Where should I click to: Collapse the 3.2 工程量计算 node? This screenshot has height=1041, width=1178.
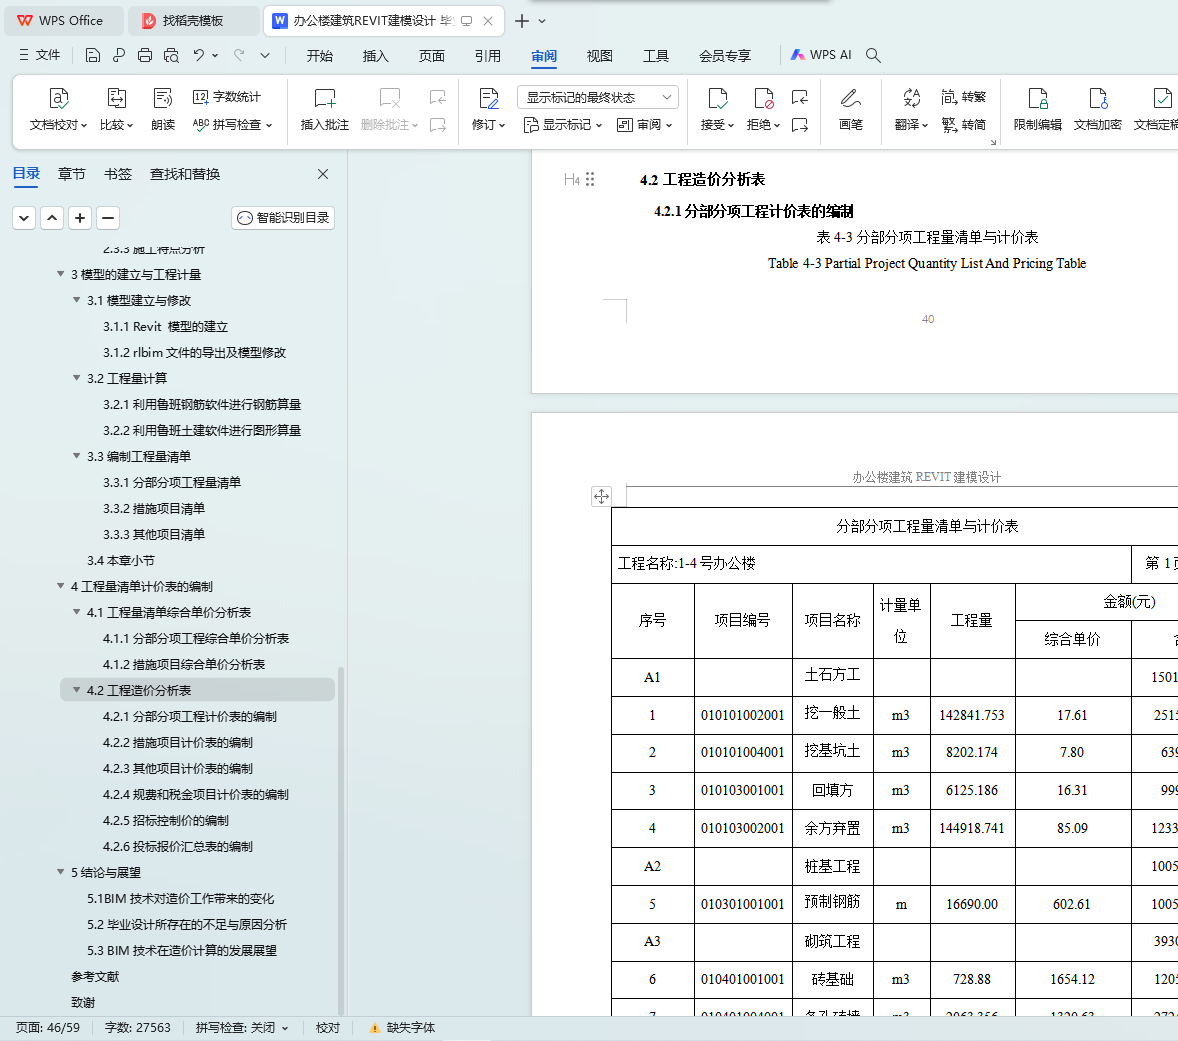77,378
